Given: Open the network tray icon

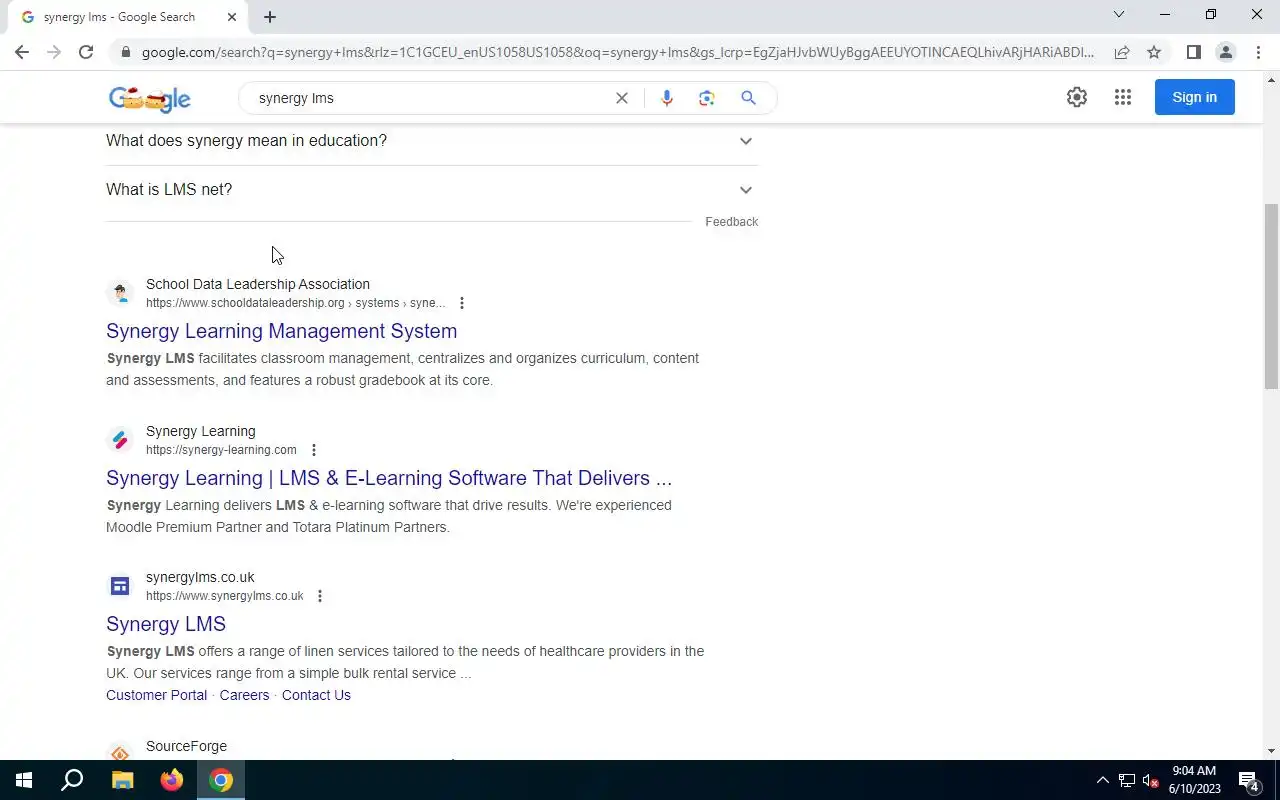Looking at the screenshot, I should coord(1126,780).
